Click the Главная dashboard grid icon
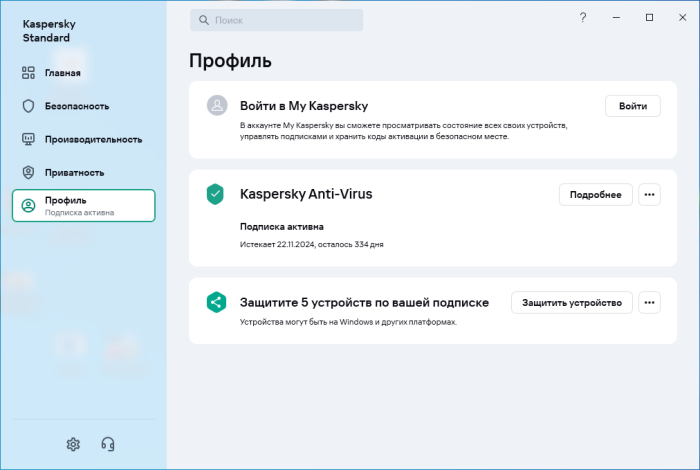Image resolution: width=700 pixels, height=470 pixels. [x=28, y=73]
